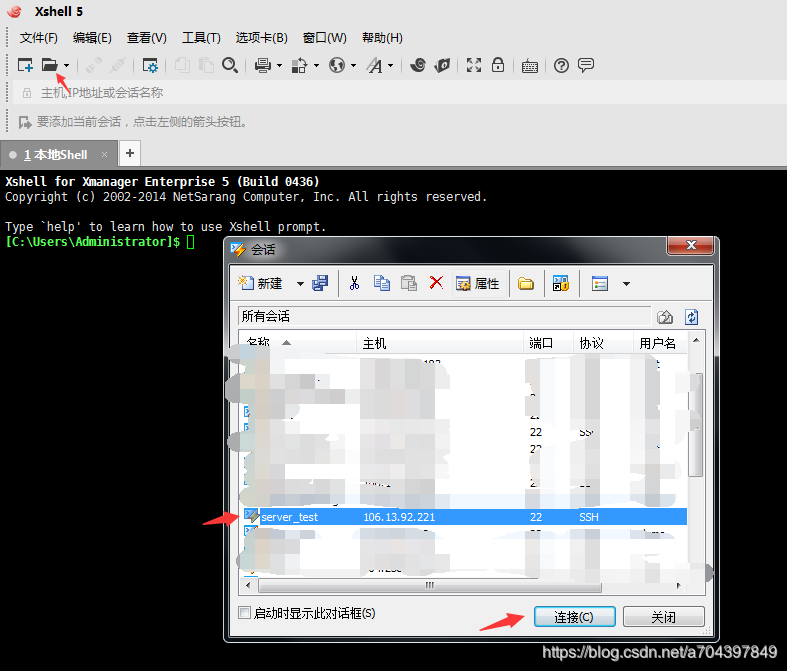Click the horizontal scrollbar in session list

(430, 586)
